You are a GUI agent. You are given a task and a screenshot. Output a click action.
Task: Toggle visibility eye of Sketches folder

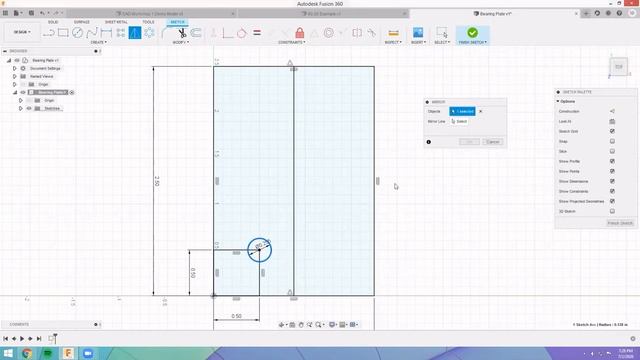29,109
